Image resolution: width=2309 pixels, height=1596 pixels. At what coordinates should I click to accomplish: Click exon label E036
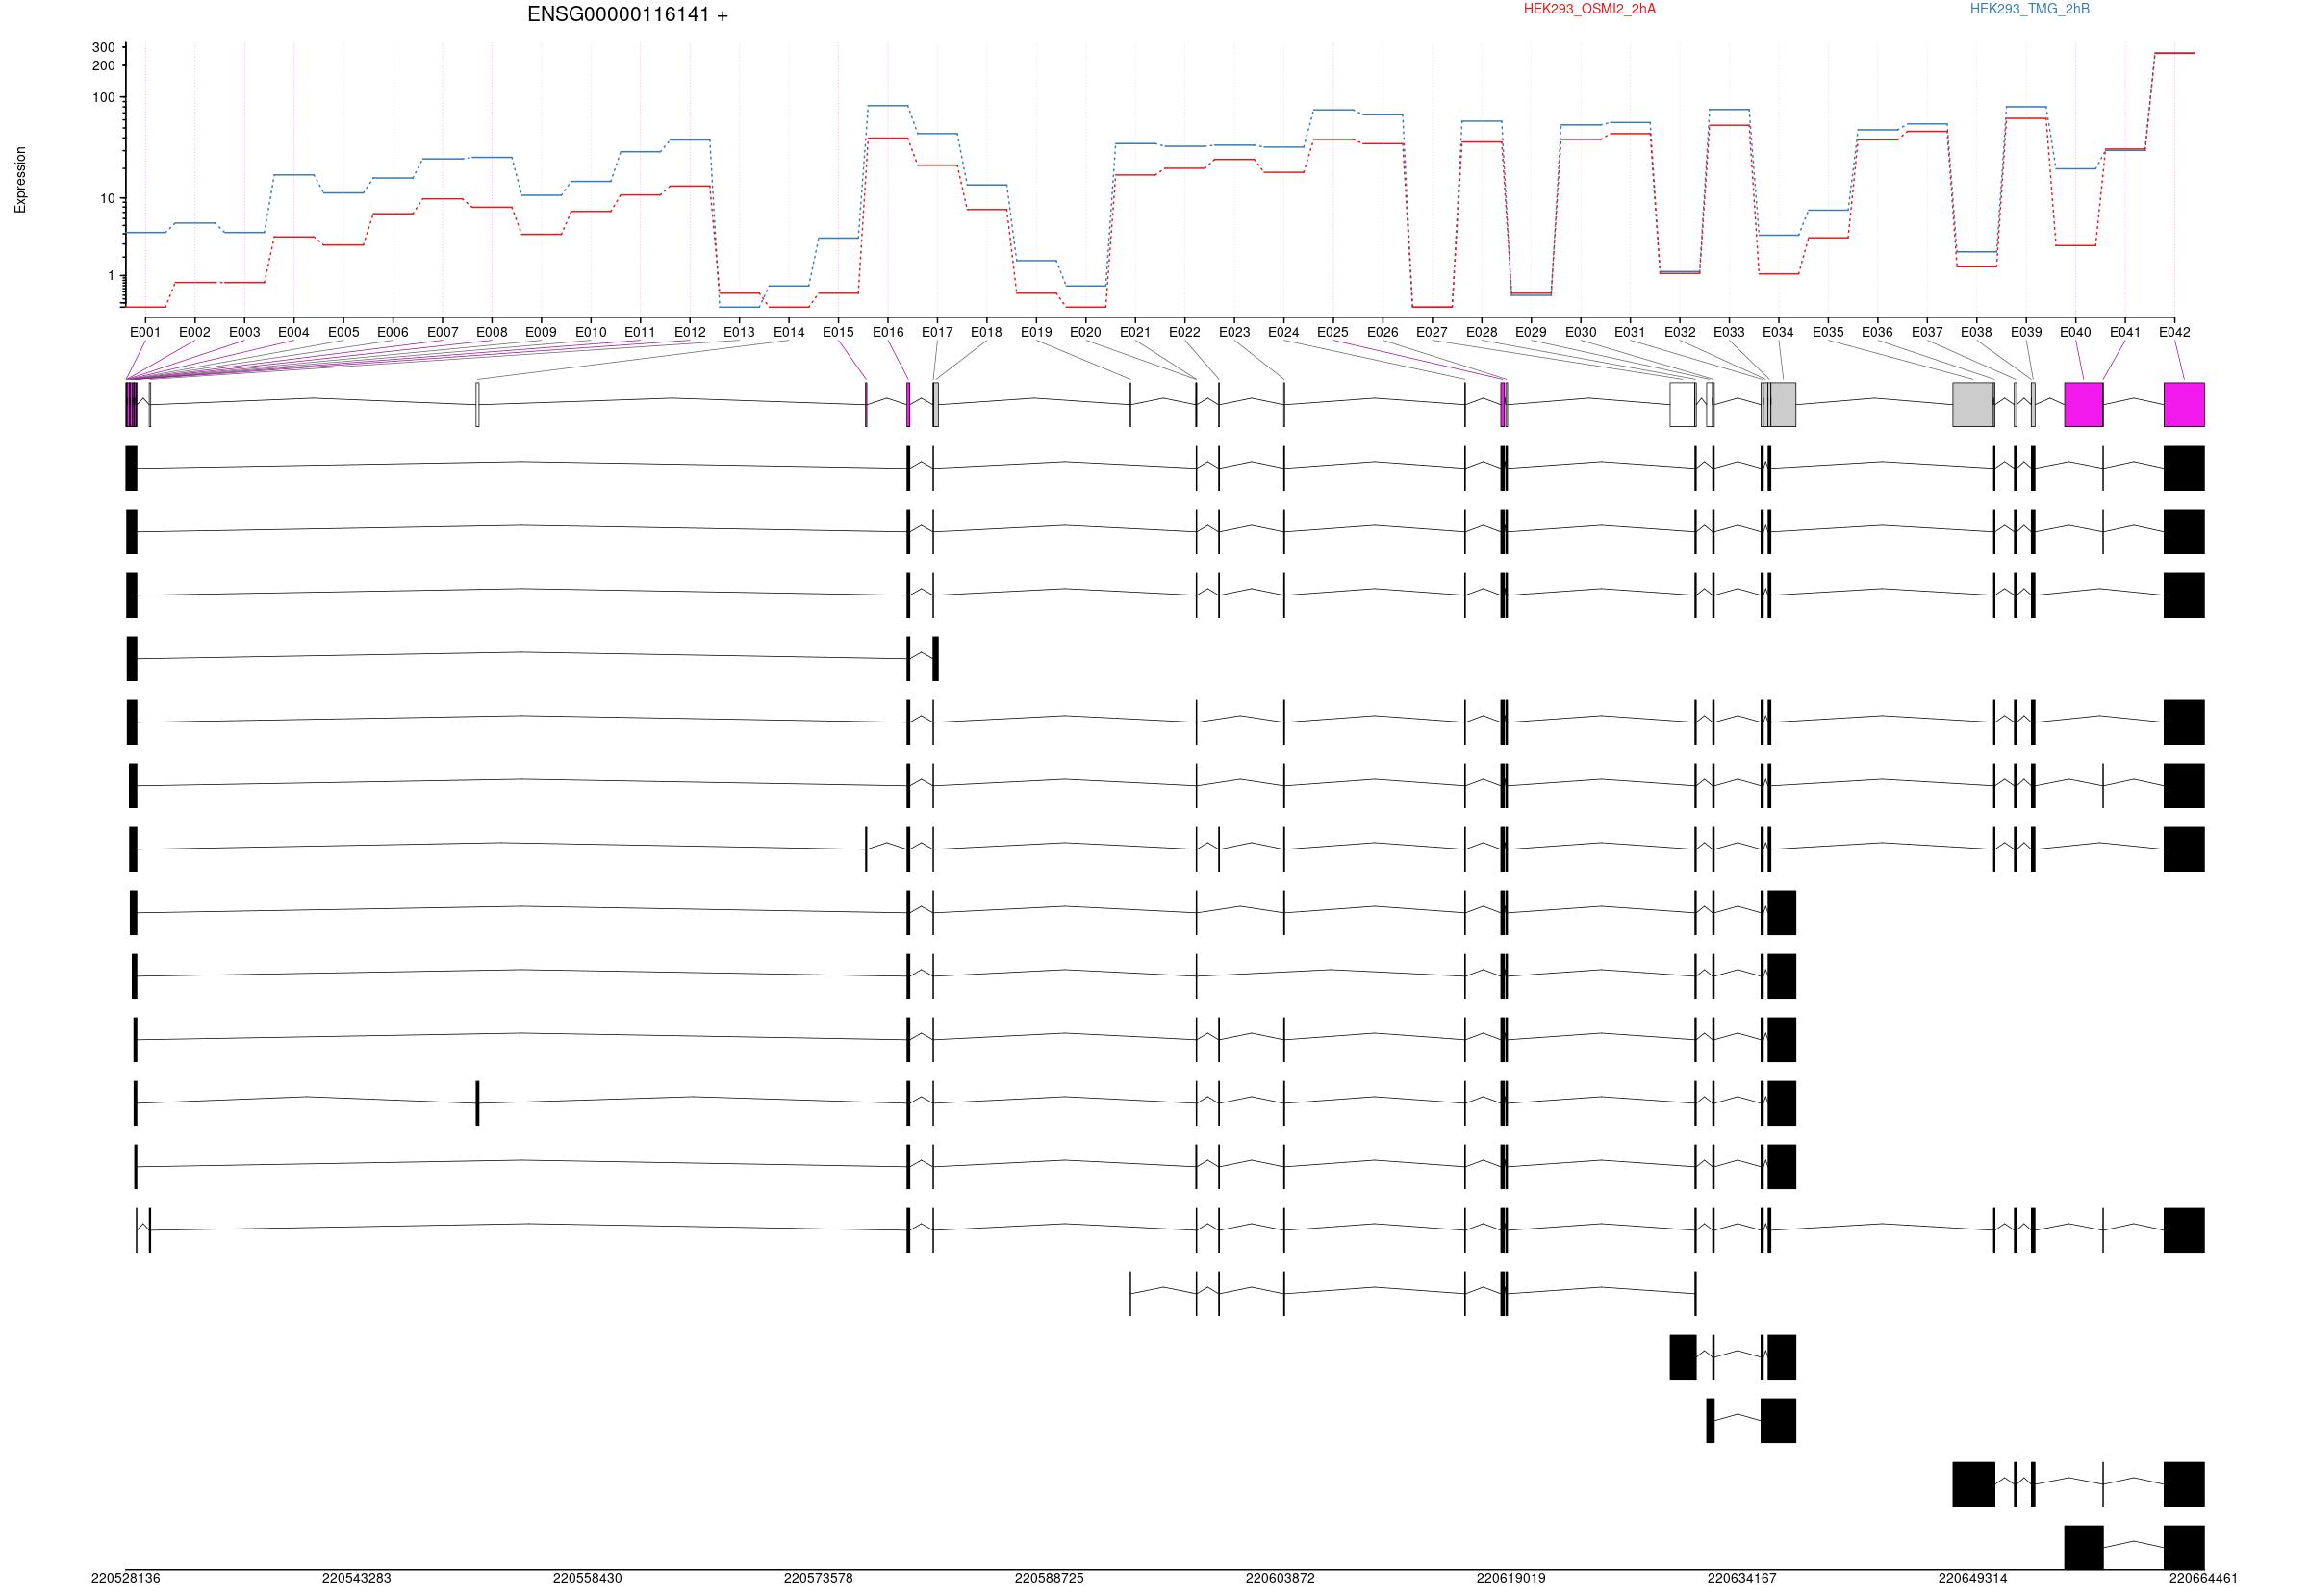tap(1877, 333)
